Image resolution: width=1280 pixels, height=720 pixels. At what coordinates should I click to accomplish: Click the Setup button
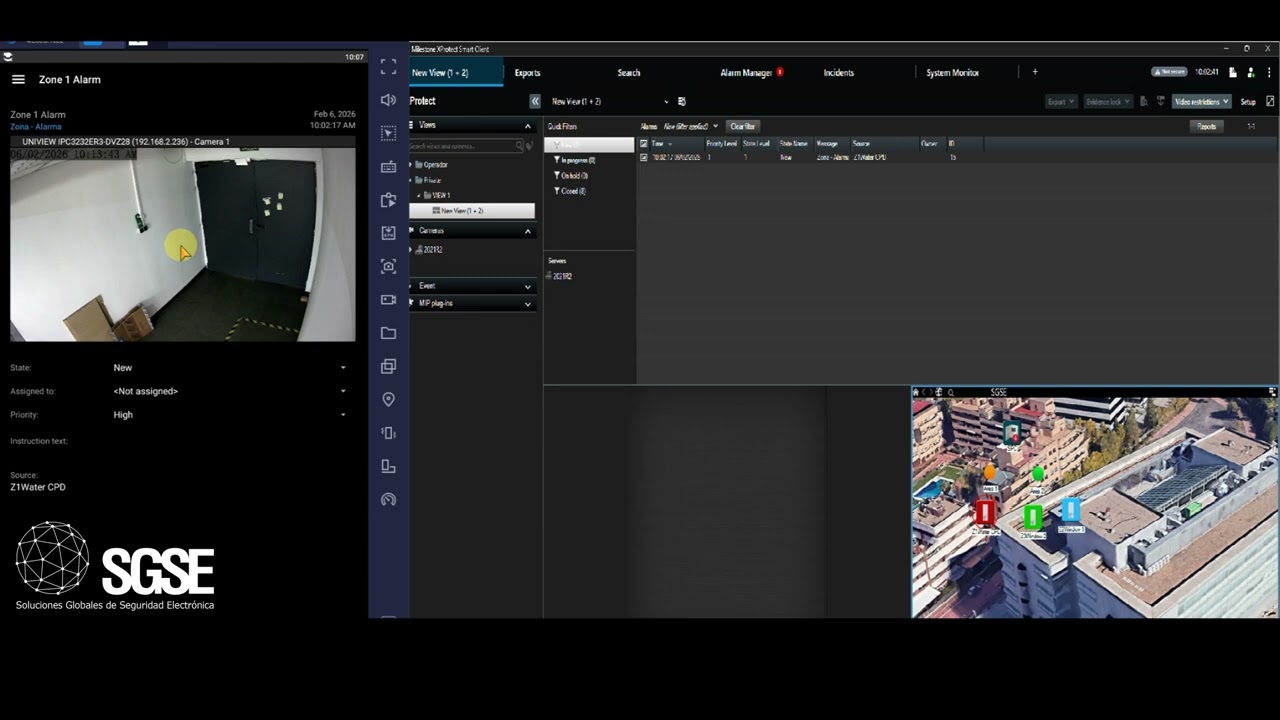tap(1248, 102)
